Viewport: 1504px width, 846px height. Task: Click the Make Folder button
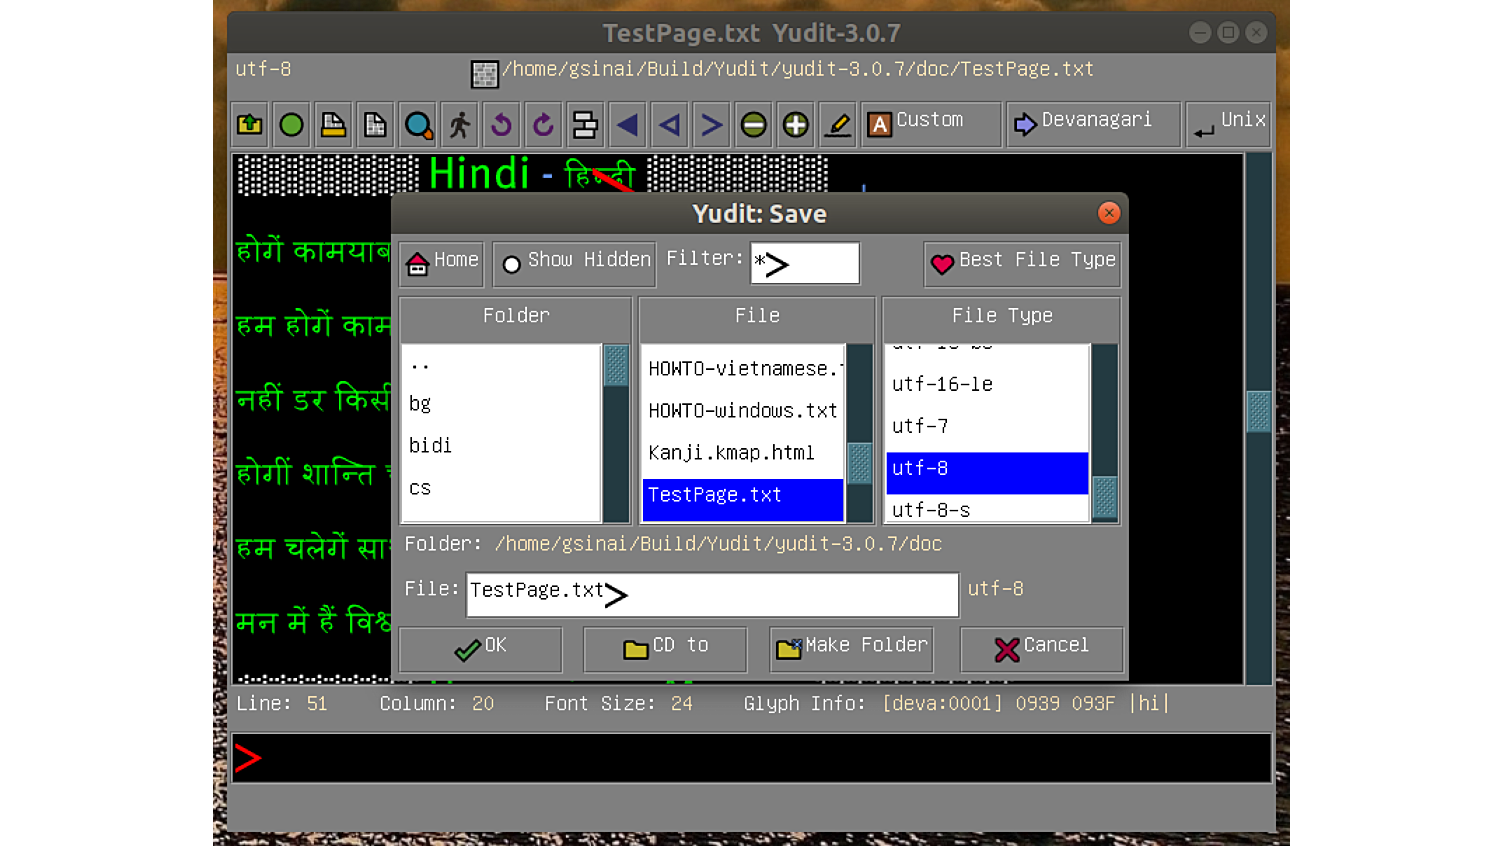[x=852, y=649]
